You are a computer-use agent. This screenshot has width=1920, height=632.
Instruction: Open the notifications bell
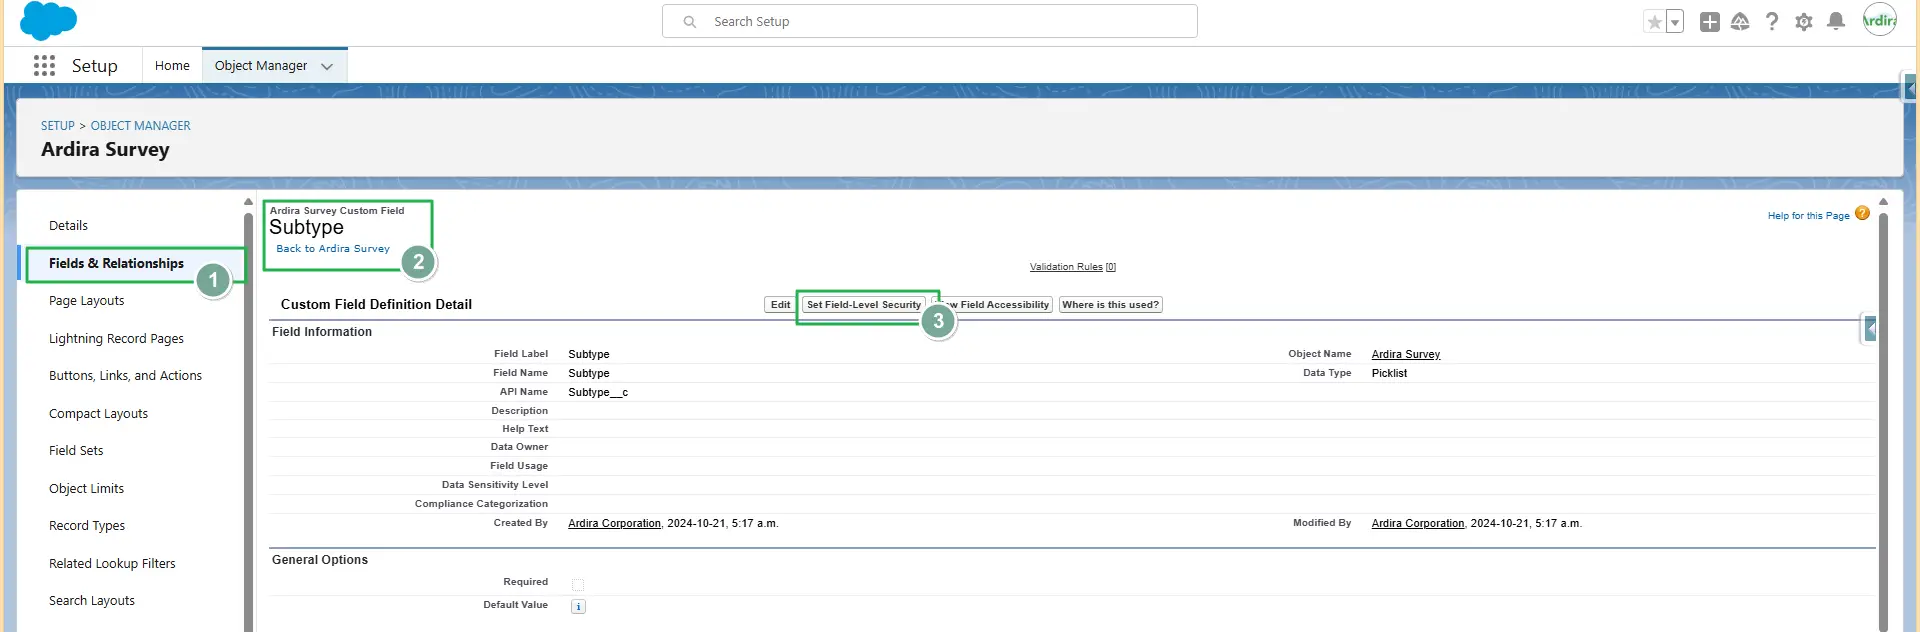[1836, 22]
